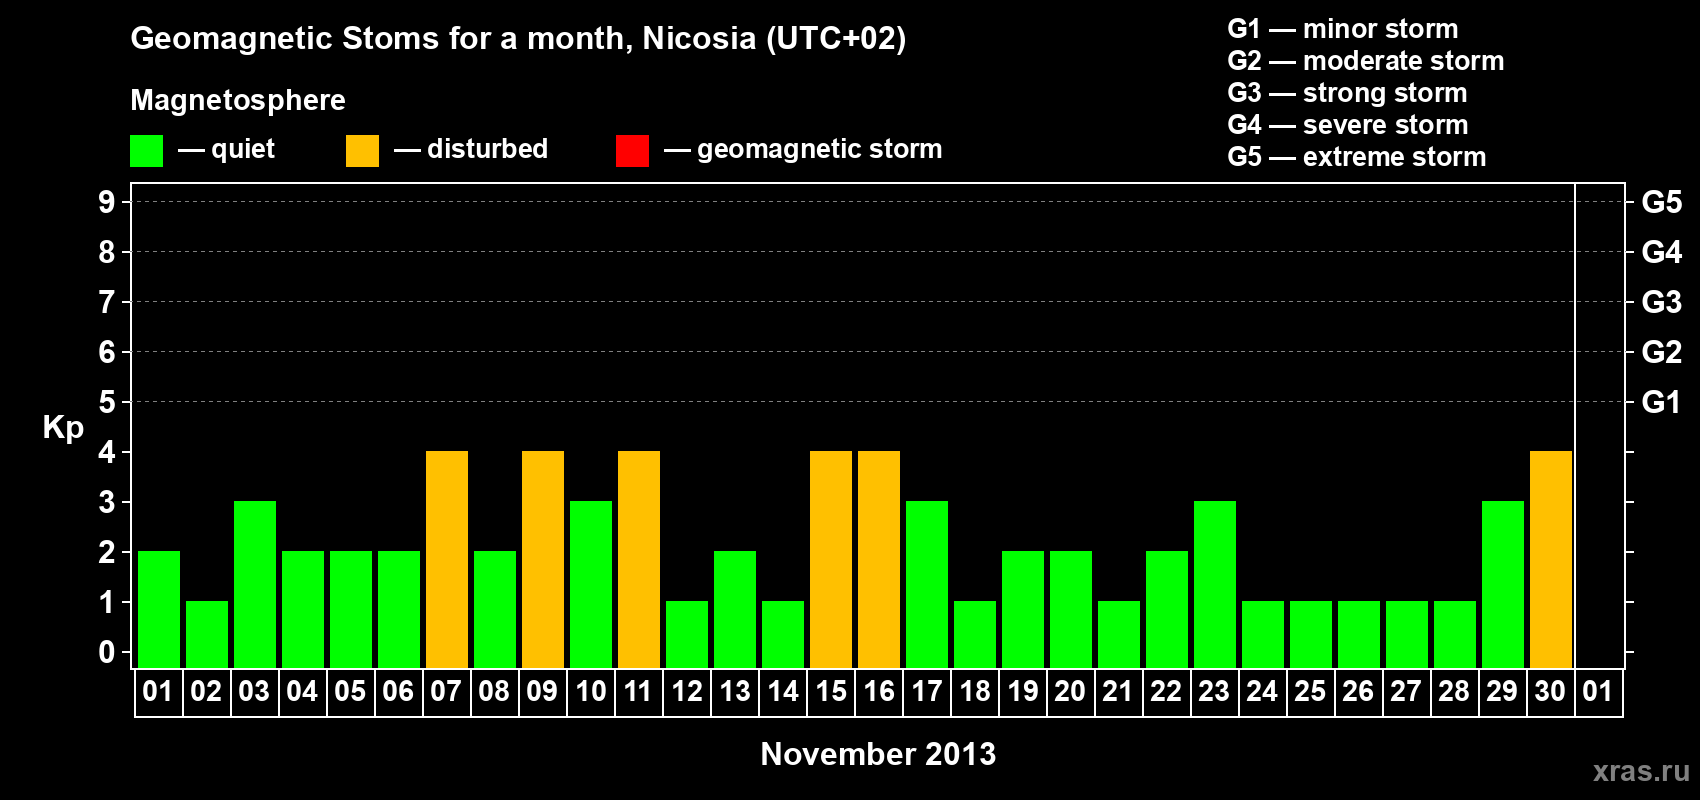
Task: Click the green bar for day 01
Action: point(159,609)
